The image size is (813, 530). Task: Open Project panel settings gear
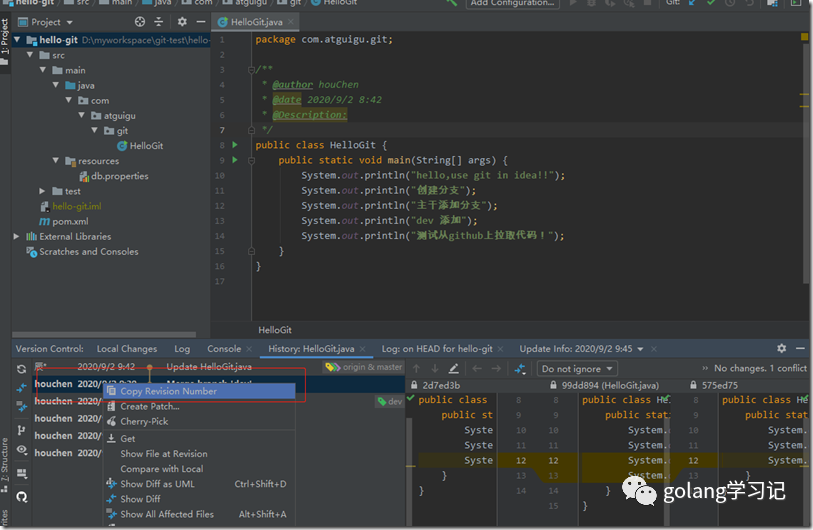[182, 22]
